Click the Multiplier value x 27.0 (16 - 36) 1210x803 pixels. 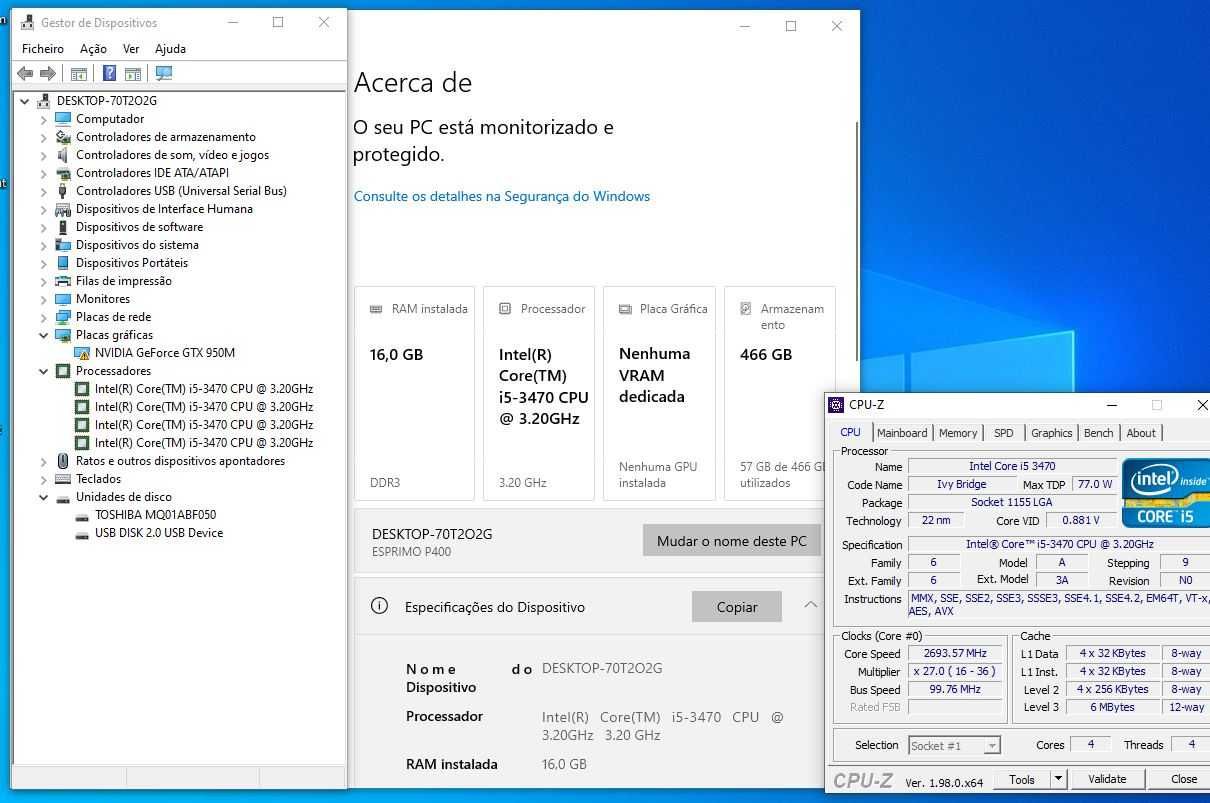tap(955, 671)
